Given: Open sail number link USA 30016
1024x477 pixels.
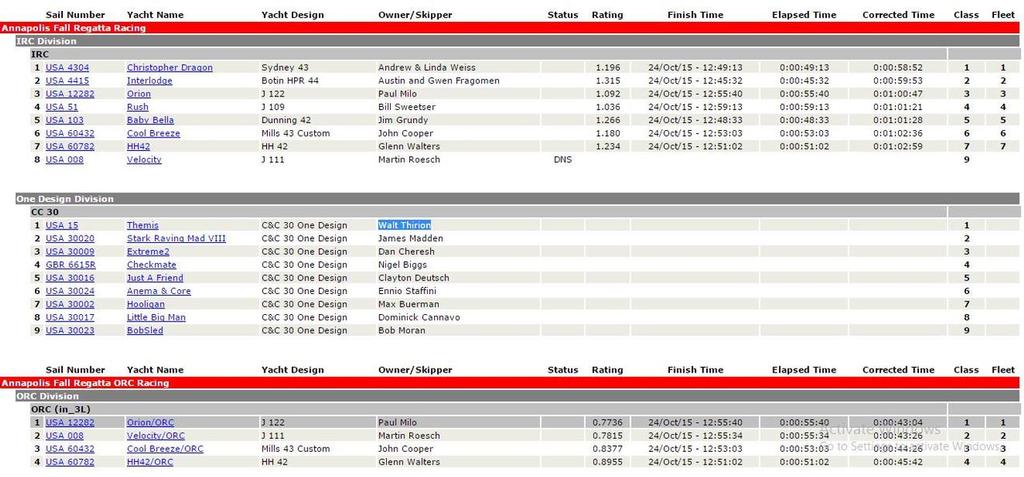Looking at the screenshot, I should (x=70, y=278).
